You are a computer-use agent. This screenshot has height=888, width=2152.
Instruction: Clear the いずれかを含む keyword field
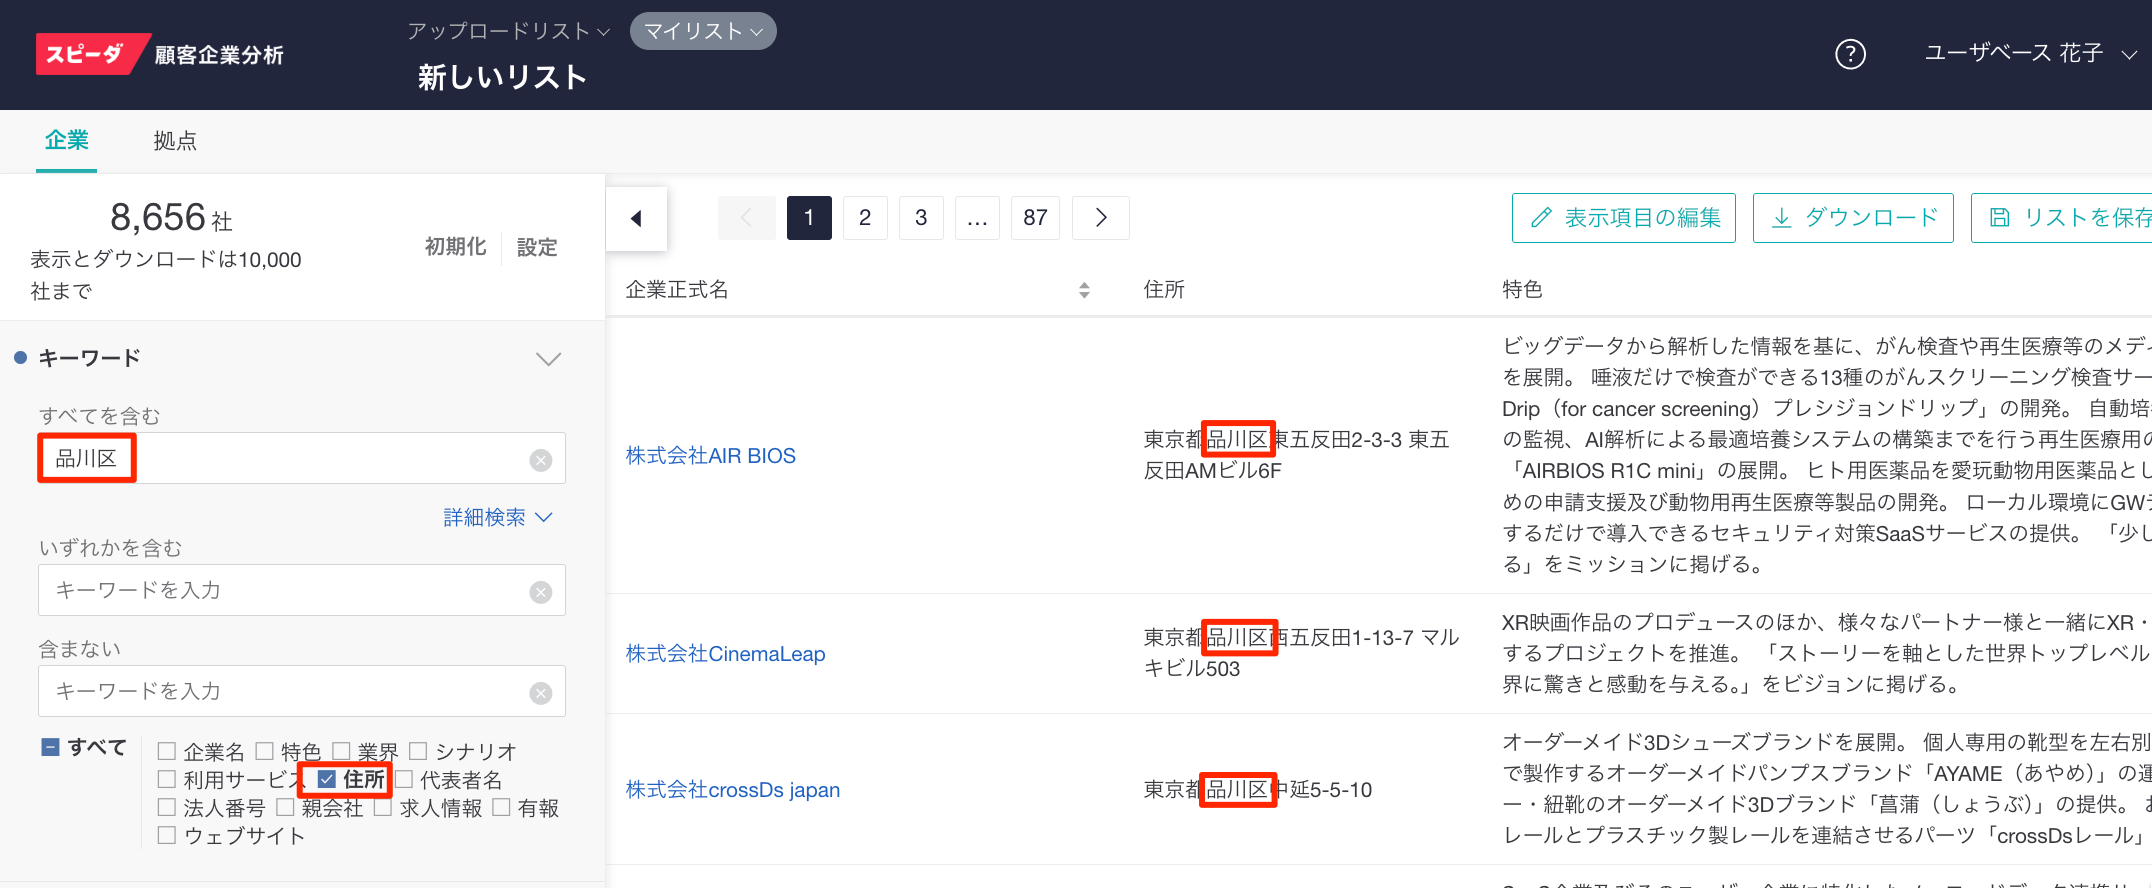click(x=541, y=592)
